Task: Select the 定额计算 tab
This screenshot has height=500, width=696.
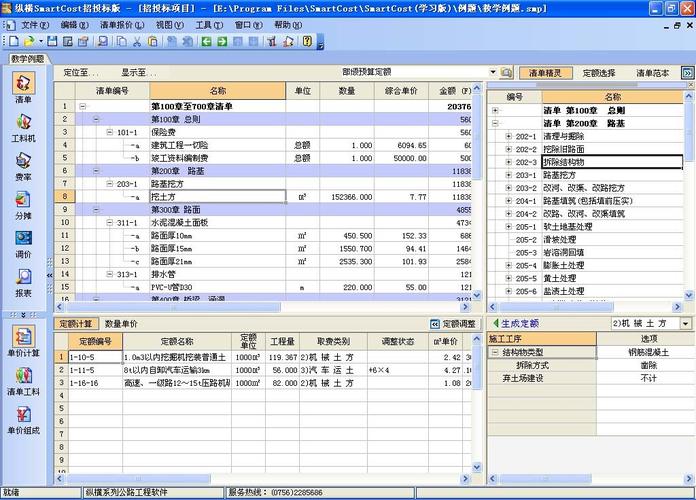Action: pyautogui.click(x=75, y=324)
